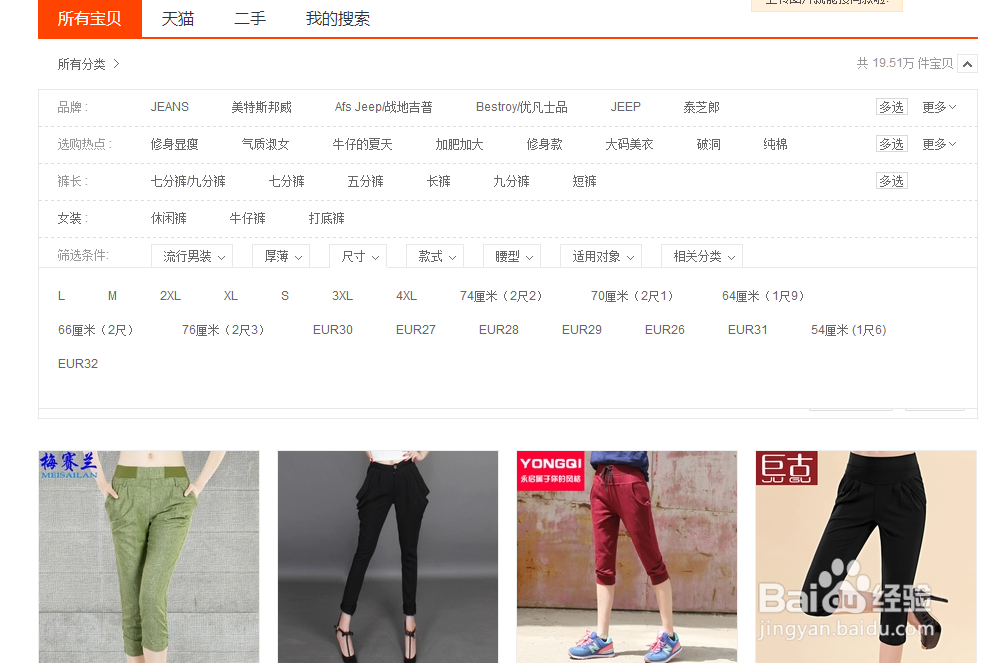This screenshot has height=663, width=987.
Task: Collapse the filter panel using the arrow icon
Action: tap(966, 63)
